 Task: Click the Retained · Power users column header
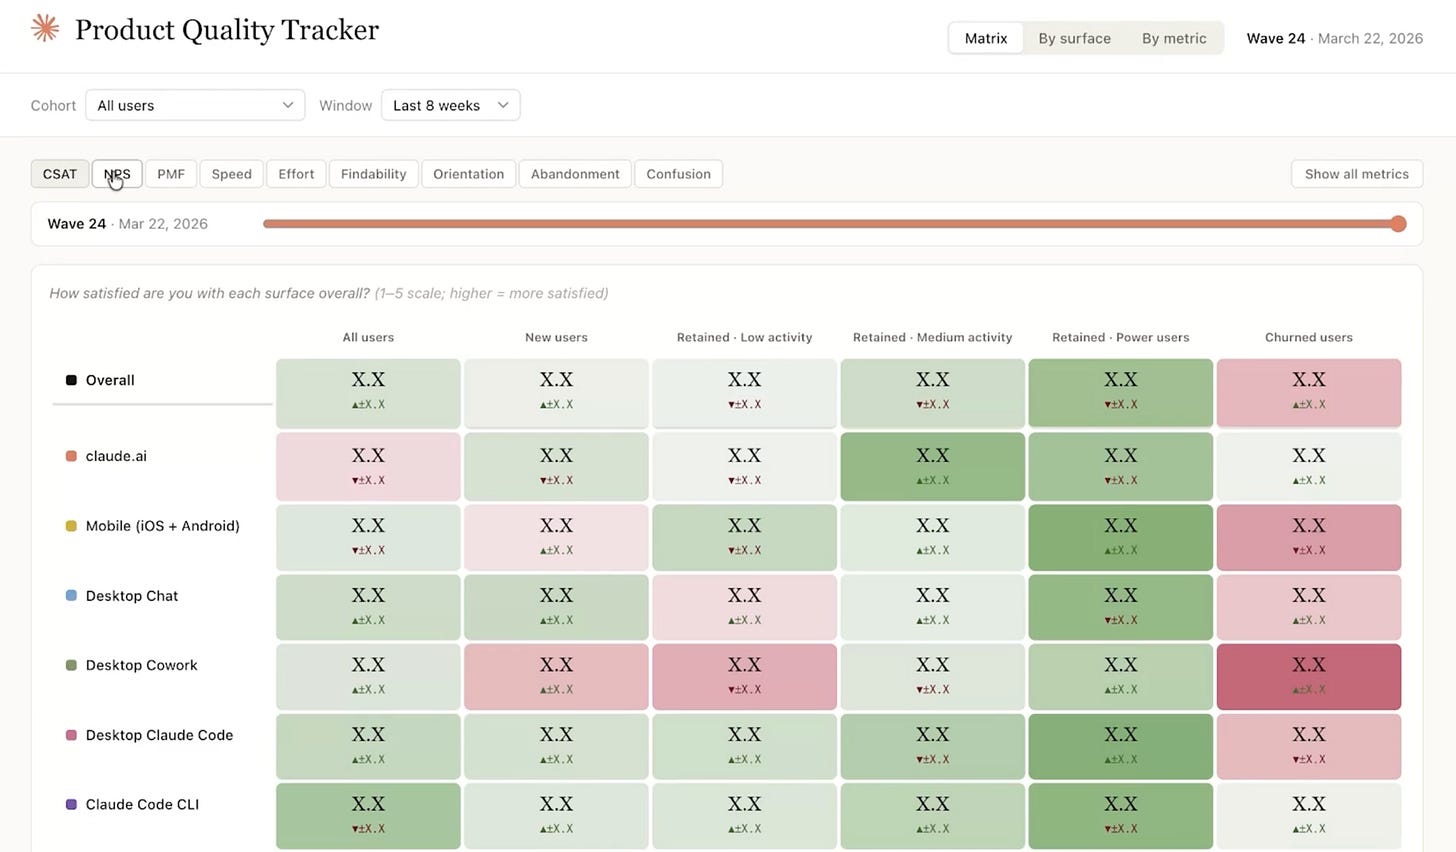click(1121, 337)
